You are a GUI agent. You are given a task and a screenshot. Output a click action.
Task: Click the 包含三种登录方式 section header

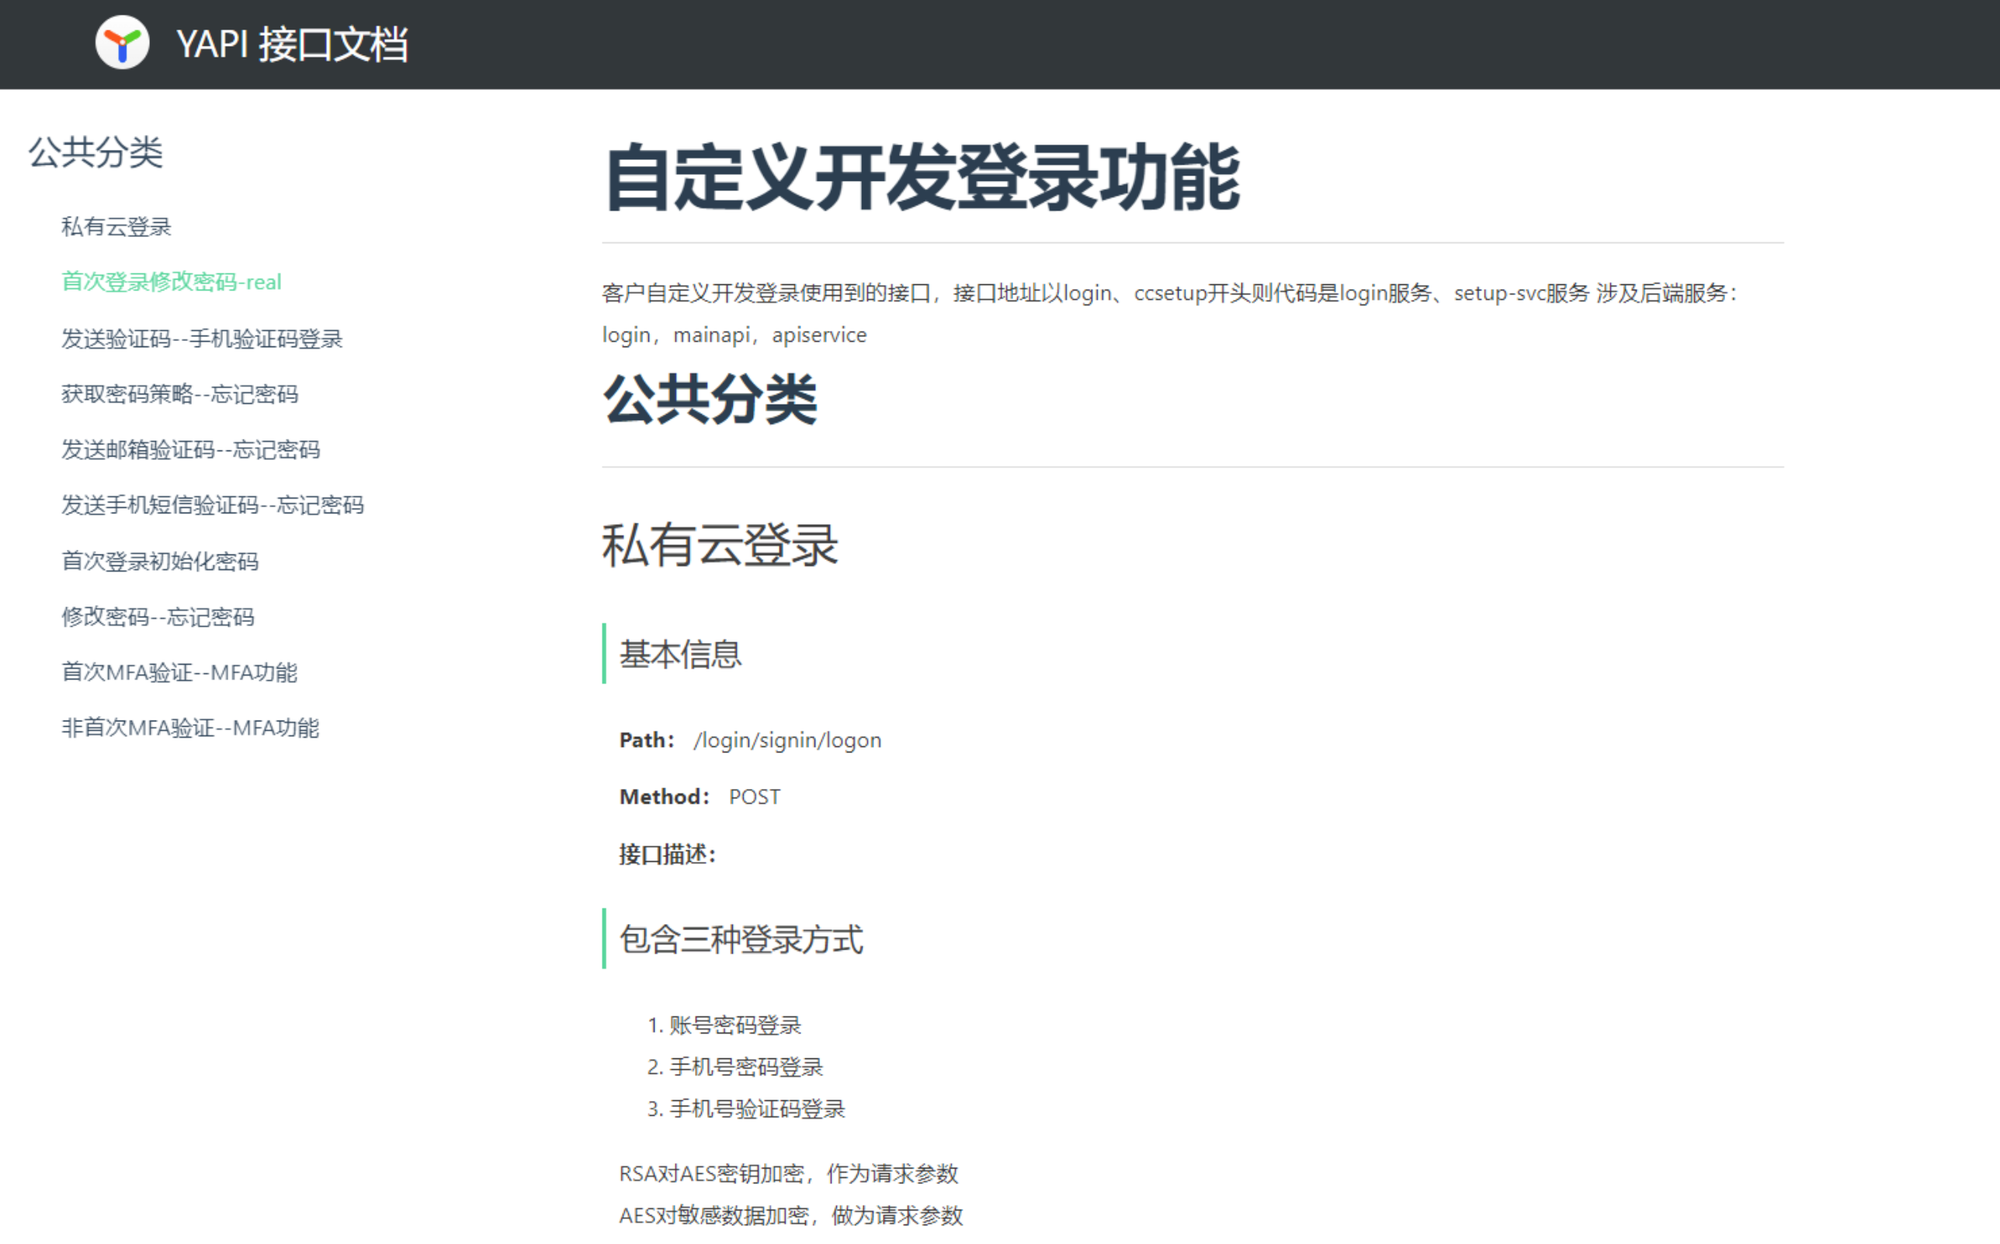click(740, 939)
